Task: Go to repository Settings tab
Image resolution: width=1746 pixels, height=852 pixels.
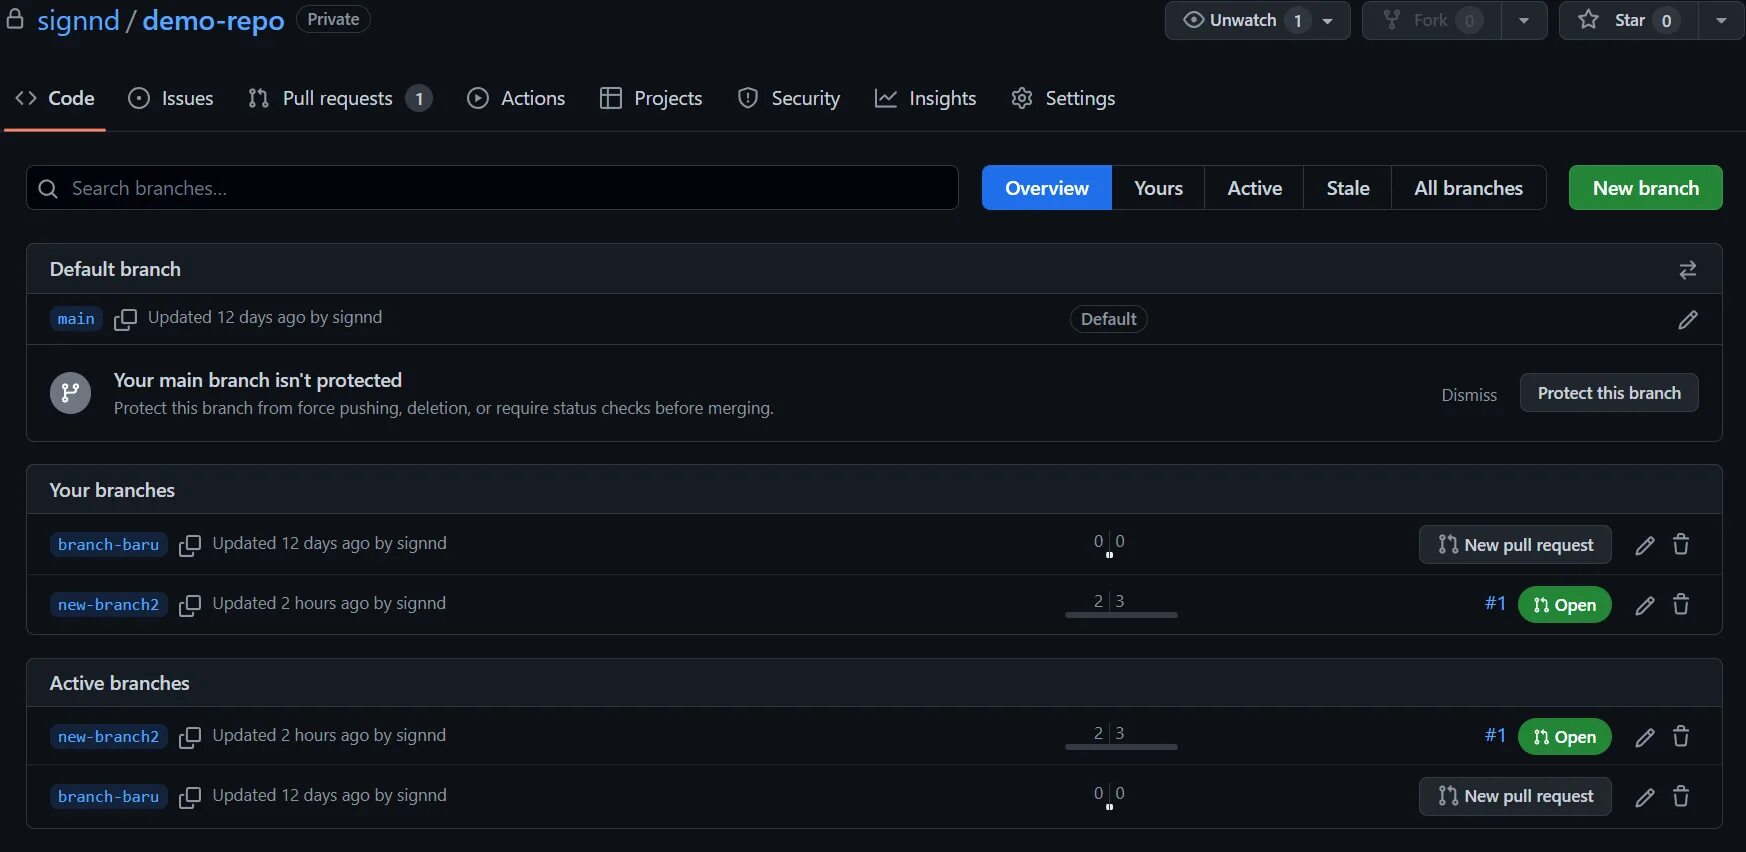Action: (x=1063, y=98)
